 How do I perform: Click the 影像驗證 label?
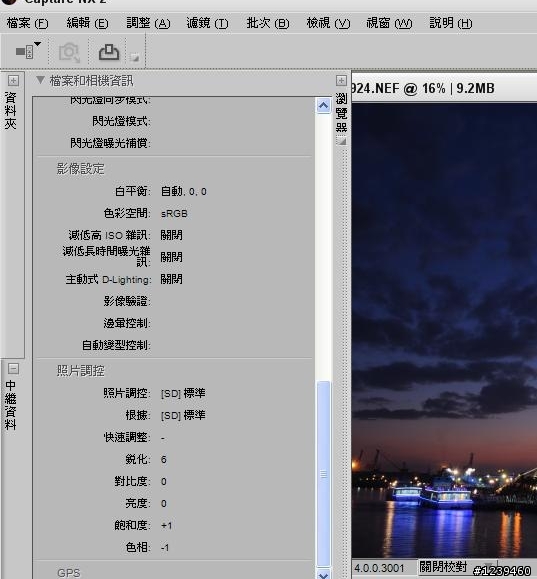pos(127,301)
